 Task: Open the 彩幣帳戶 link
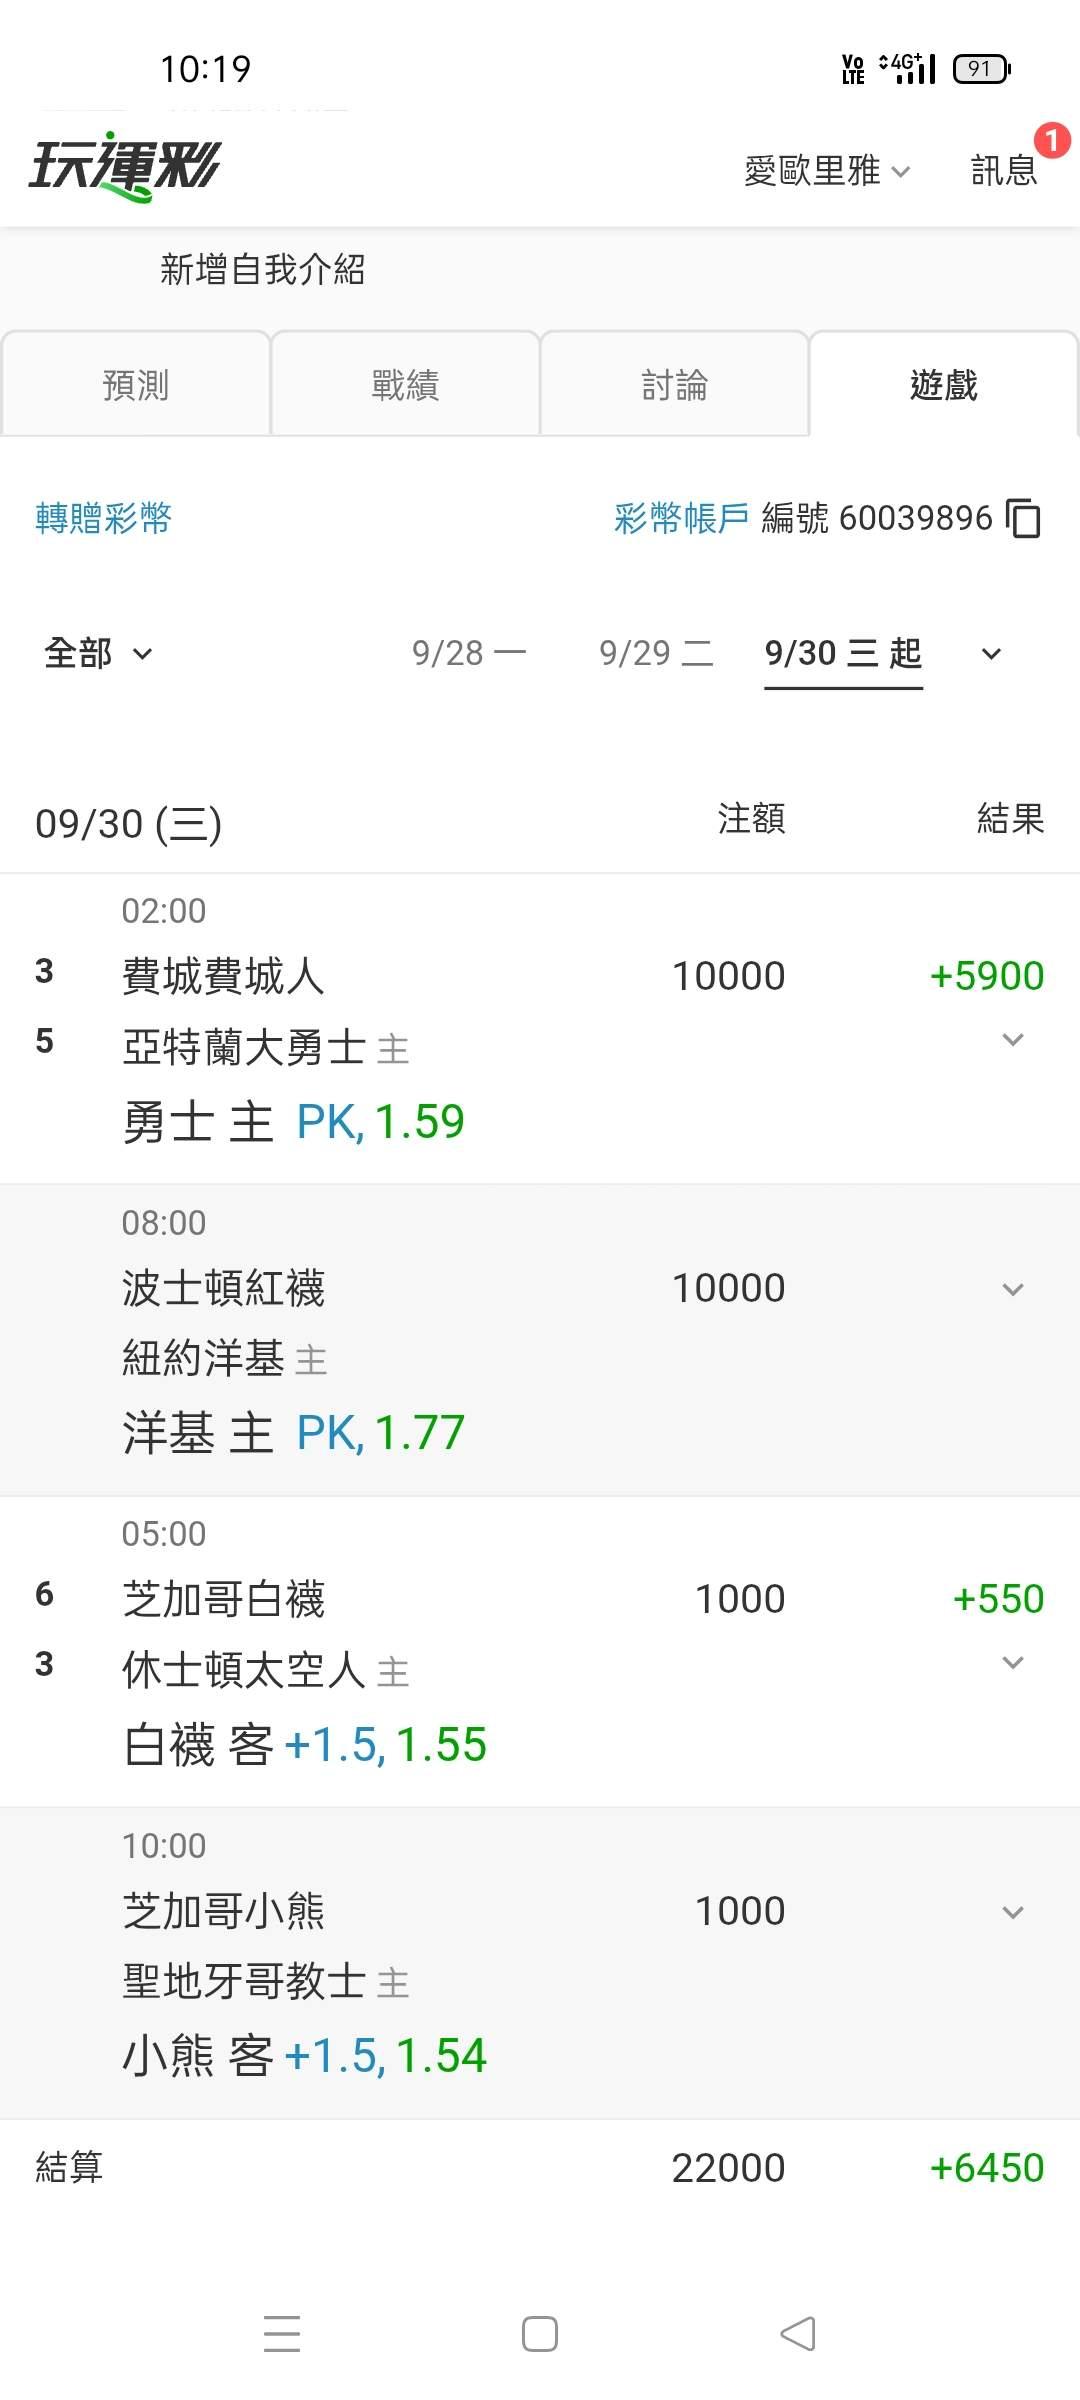682,518
